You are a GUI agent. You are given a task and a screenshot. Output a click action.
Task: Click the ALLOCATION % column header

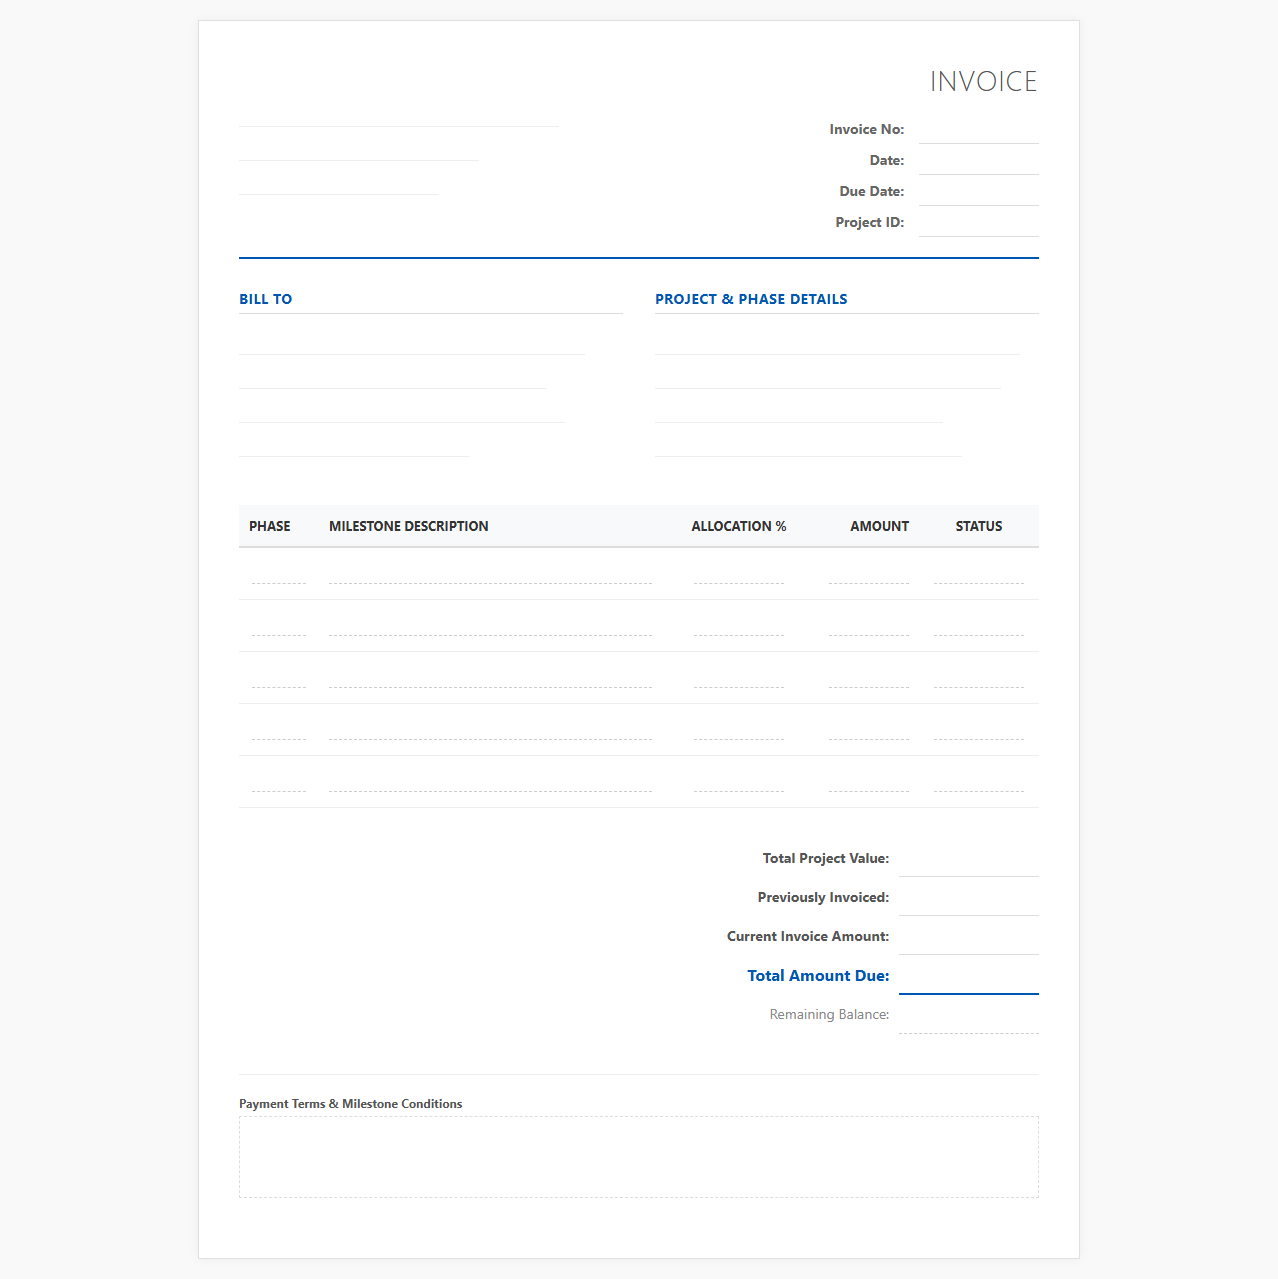tap(739, 526)
